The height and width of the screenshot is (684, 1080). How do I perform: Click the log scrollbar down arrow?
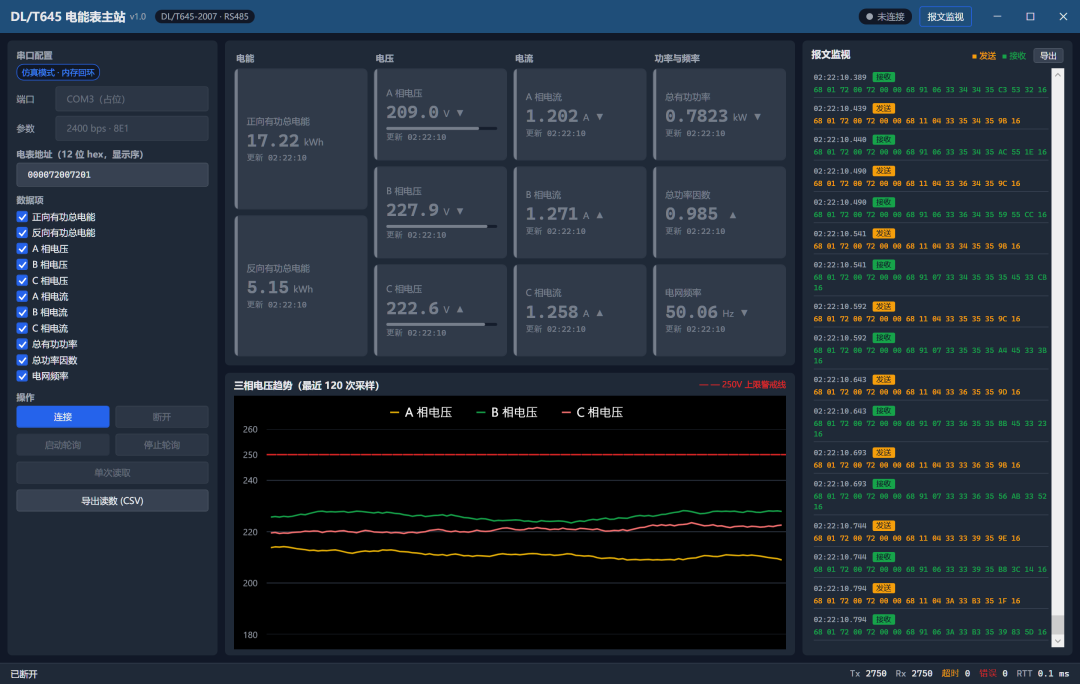1058,641
